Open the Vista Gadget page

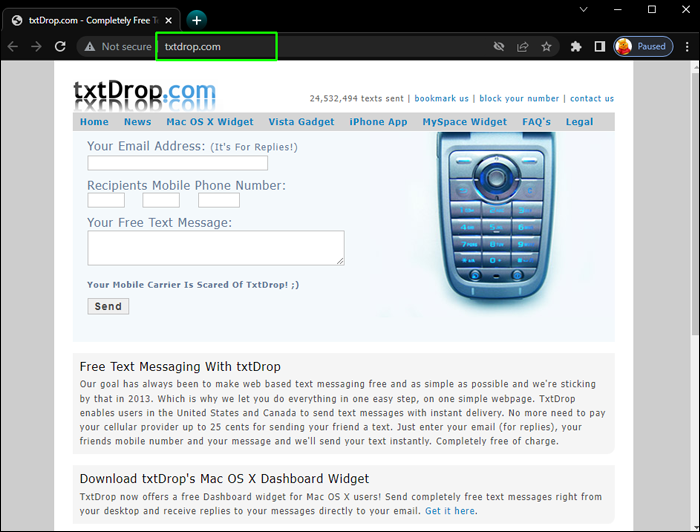point(301,122)
